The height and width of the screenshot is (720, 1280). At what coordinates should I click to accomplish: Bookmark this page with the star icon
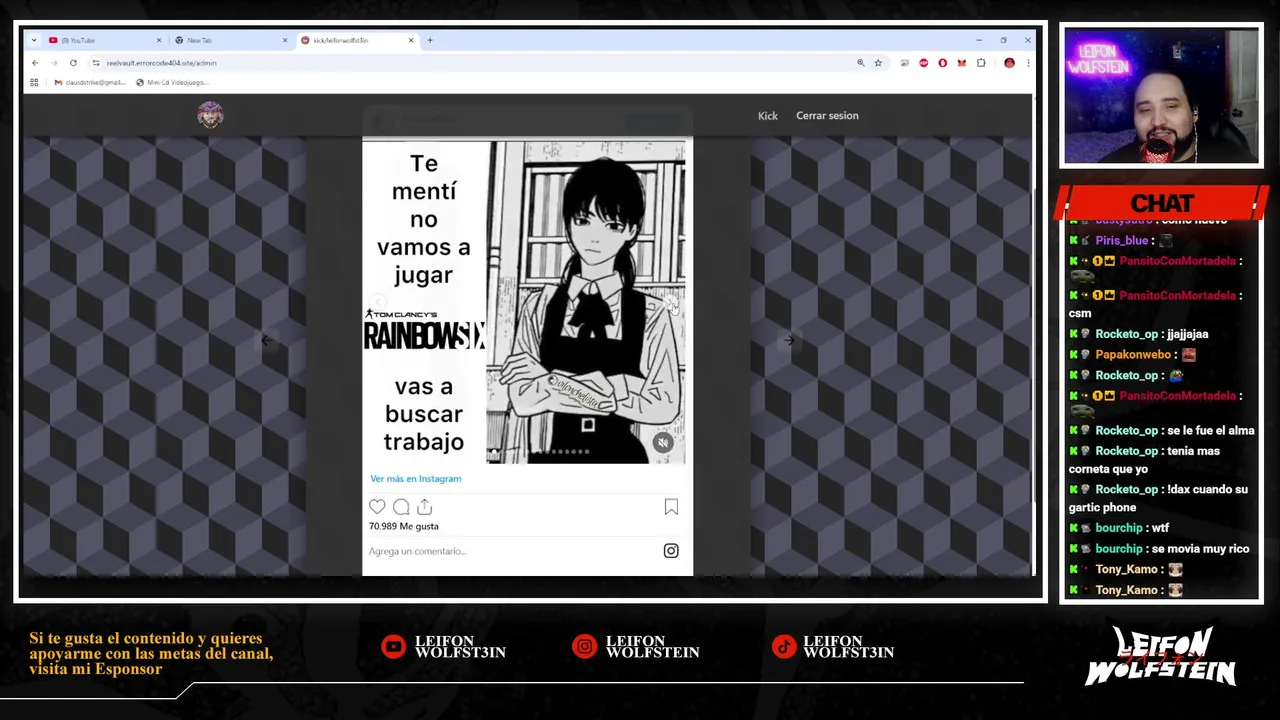pos(878,63)
